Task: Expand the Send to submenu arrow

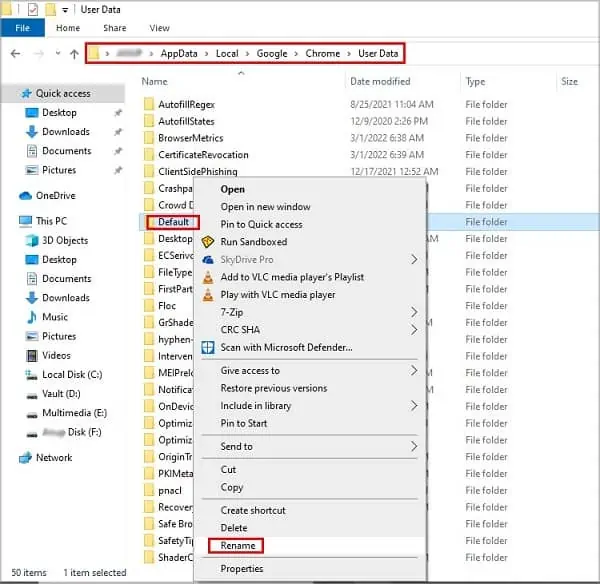Action: [x=414, y=446]
